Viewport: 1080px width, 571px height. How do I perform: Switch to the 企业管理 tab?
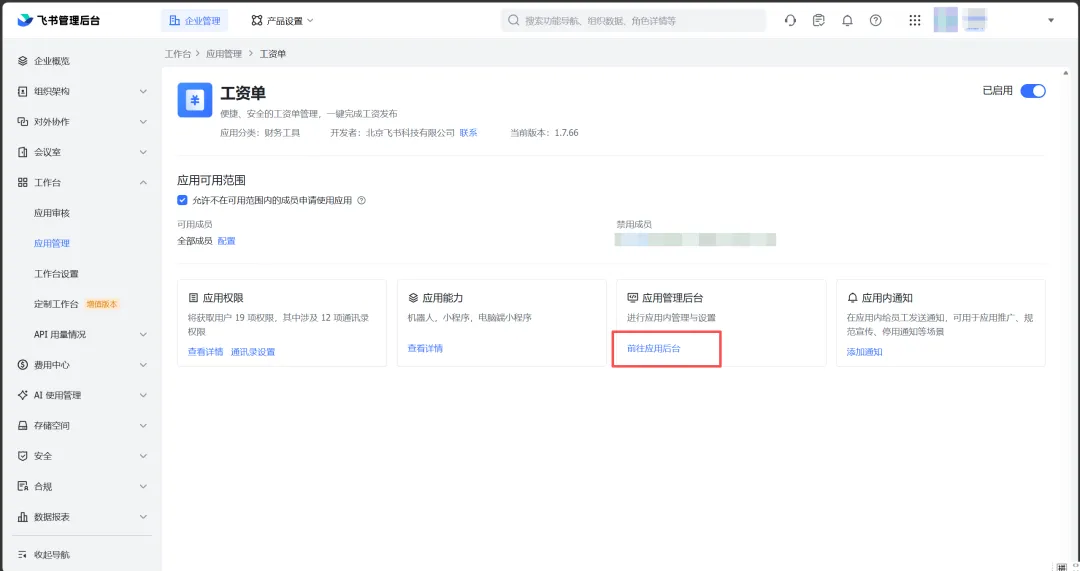(195, 21)
